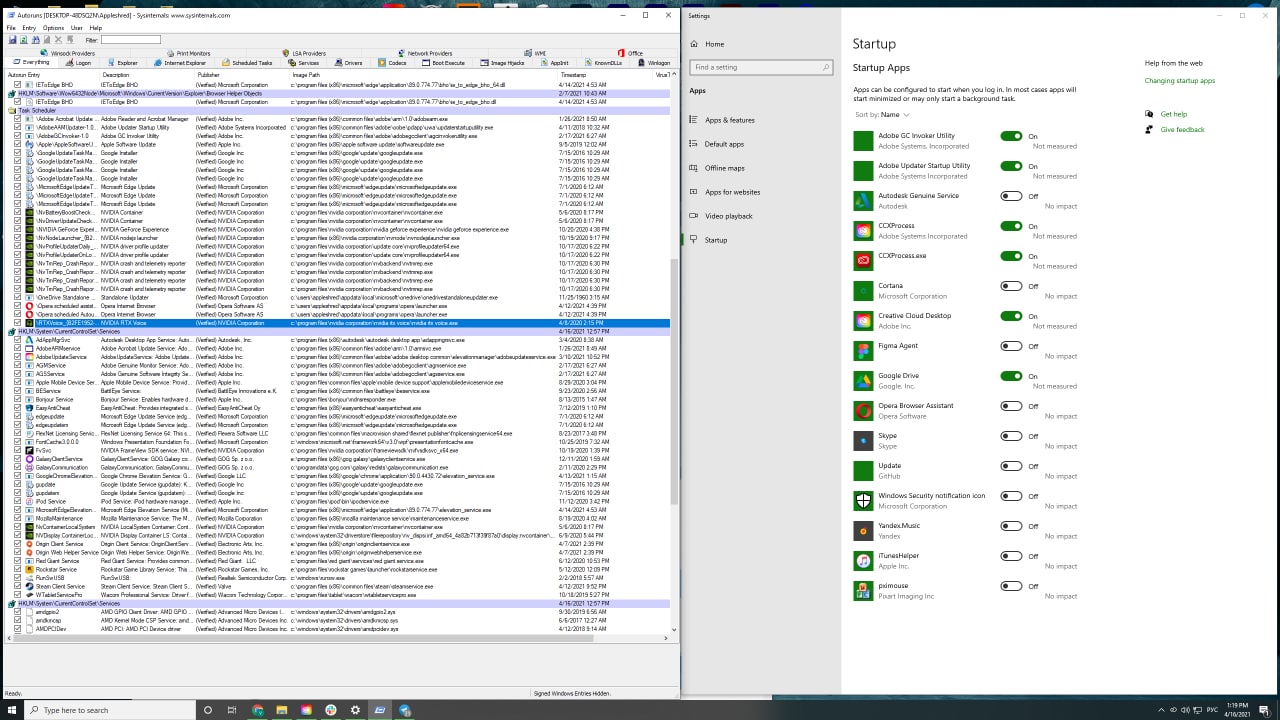
Task: Open Slack from the taskbar
Action: 331,710
